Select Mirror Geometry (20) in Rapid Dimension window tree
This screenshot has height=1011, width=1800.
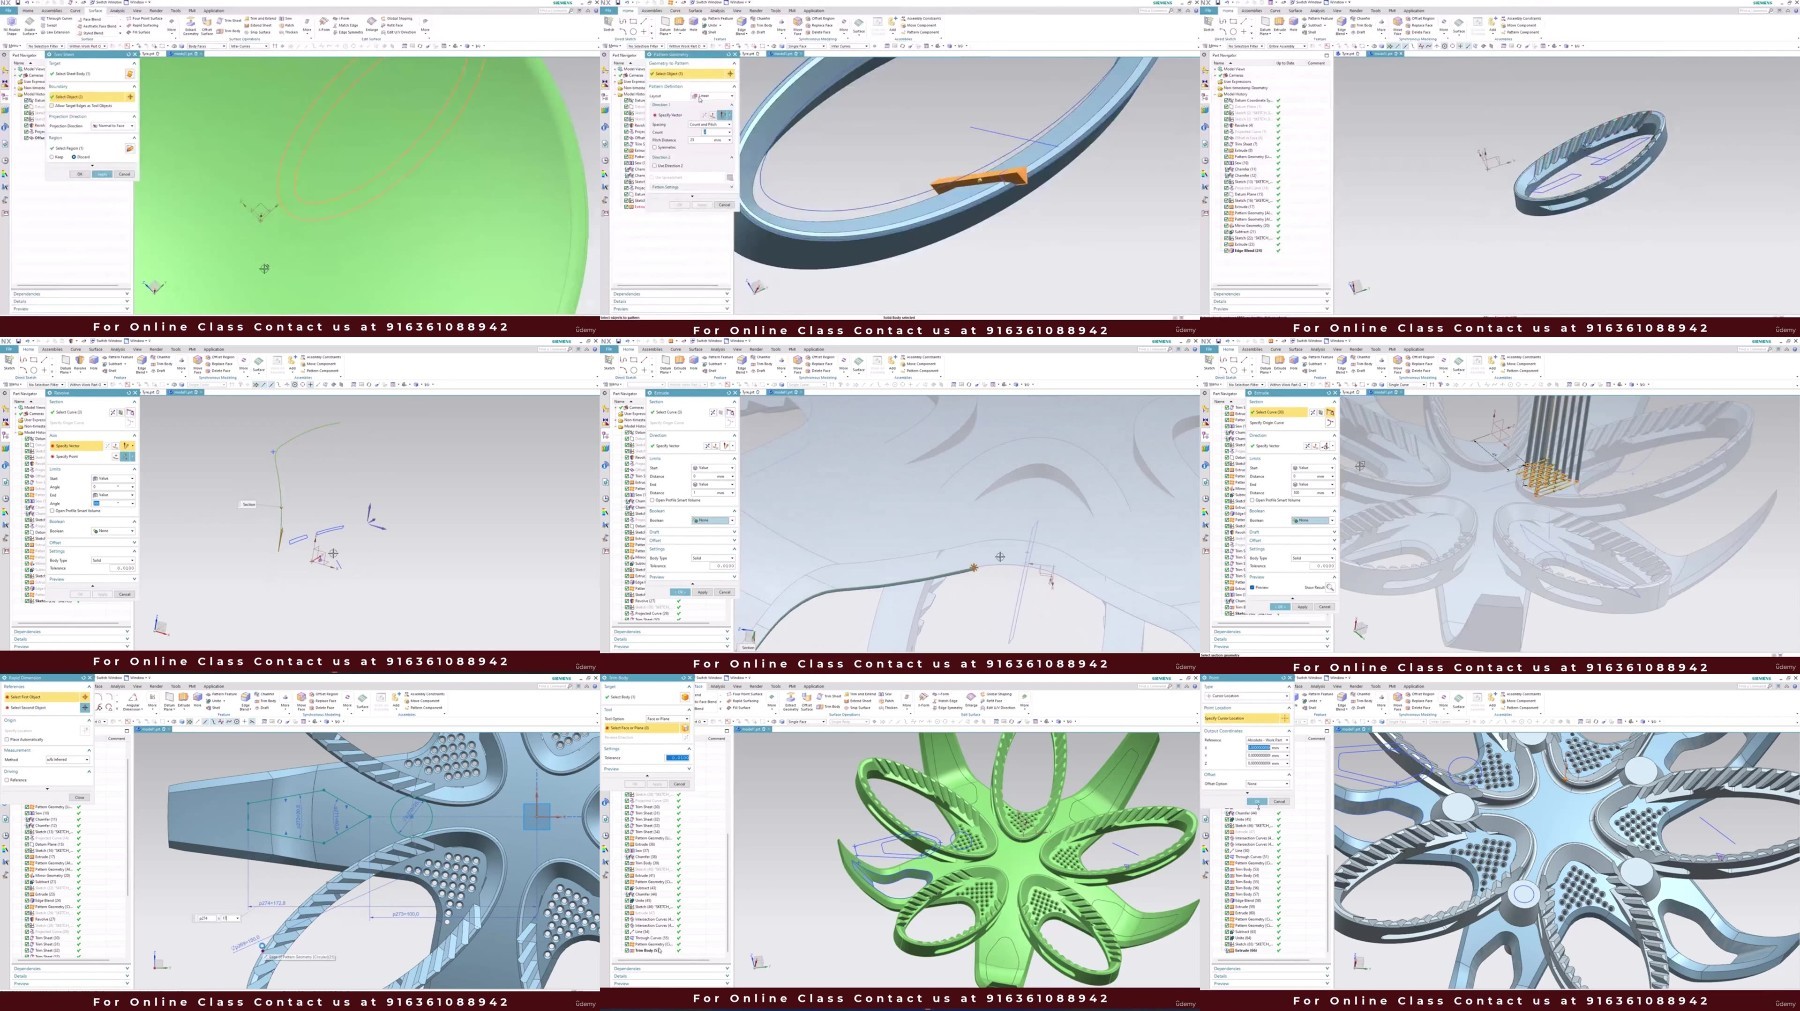(52, 875)
